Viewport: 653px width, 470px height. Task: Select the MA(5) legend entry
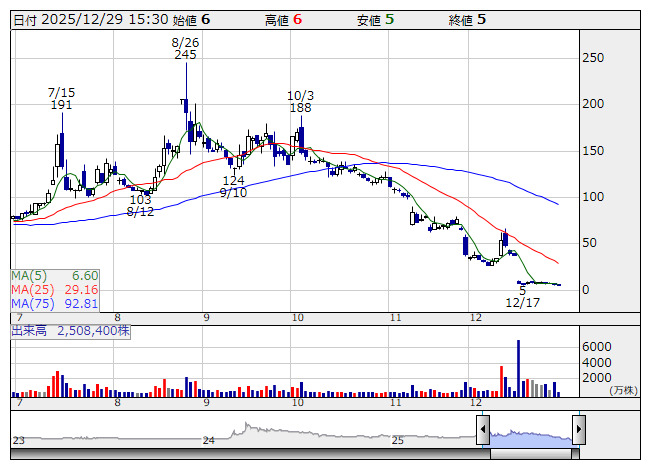click(x=56, y=275)
